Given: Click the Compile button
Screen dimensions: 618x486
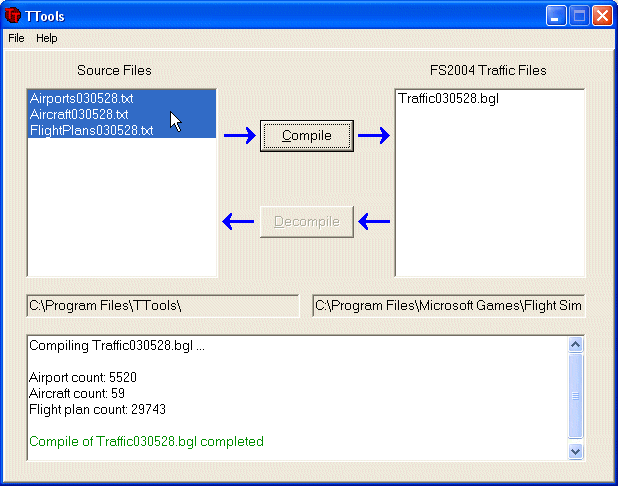Looking at the screenshot, I should pos(307,136).
